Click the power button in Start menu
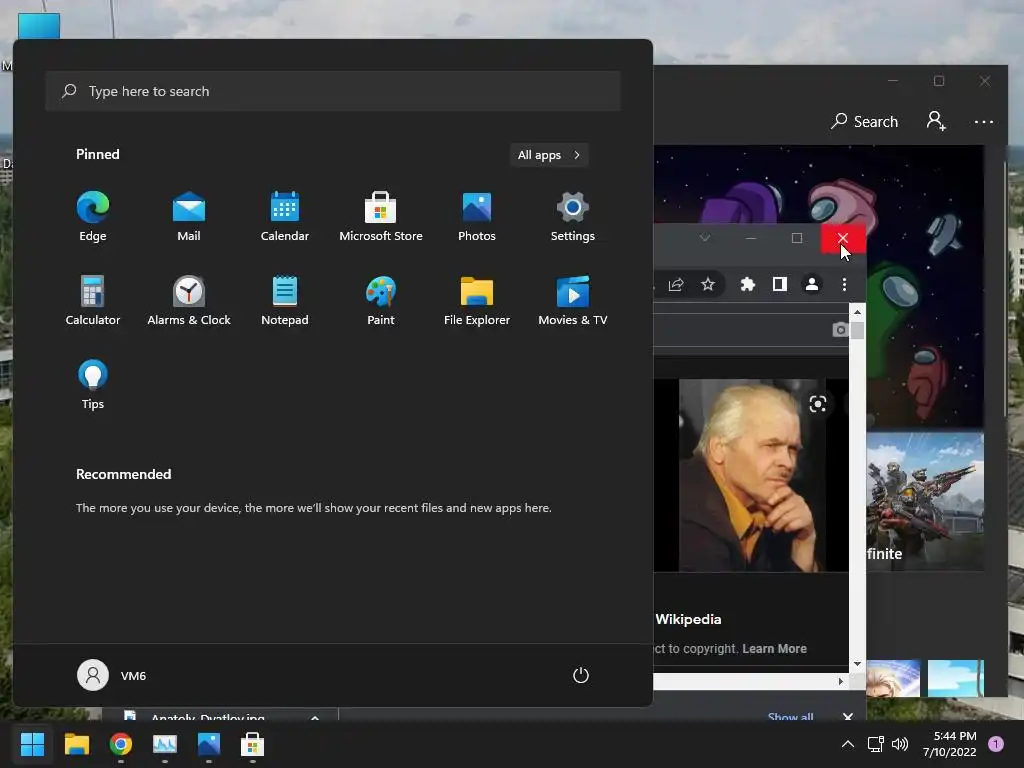Viewport: 1024px width, 768px height. 581,675
